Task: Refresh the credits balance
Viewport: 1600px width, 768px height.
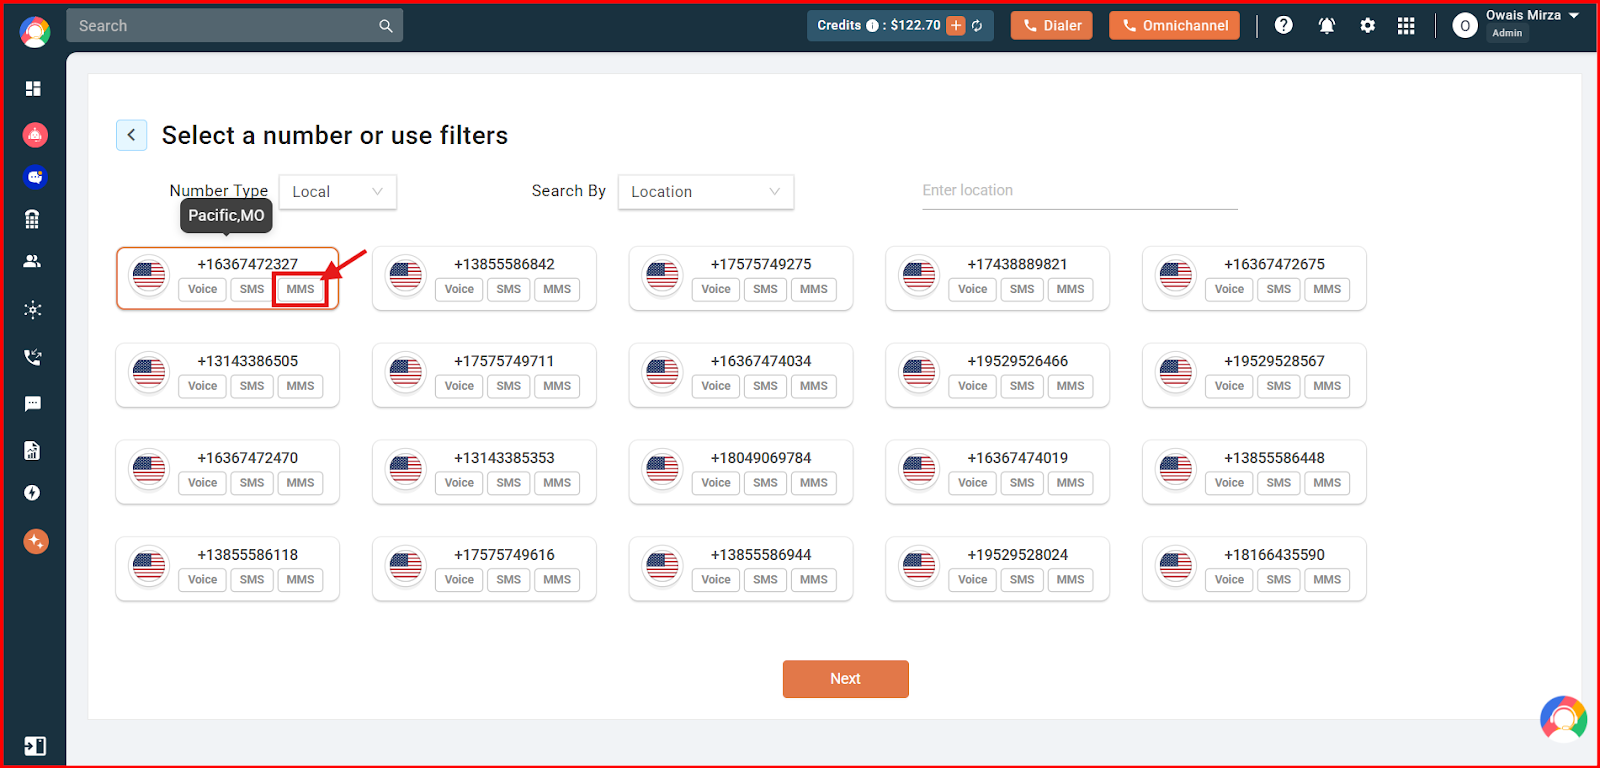Action: (x=977, y=26)
